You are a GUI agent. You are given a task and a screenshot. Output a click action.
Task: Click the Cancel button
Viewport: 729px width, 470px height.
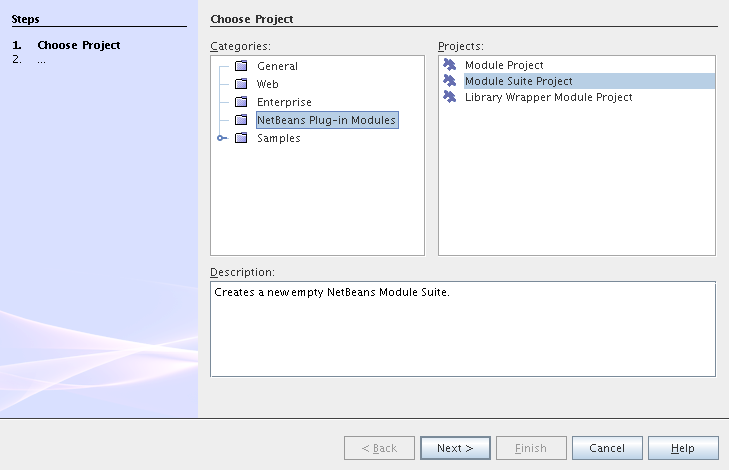click(x=607, y=448)
